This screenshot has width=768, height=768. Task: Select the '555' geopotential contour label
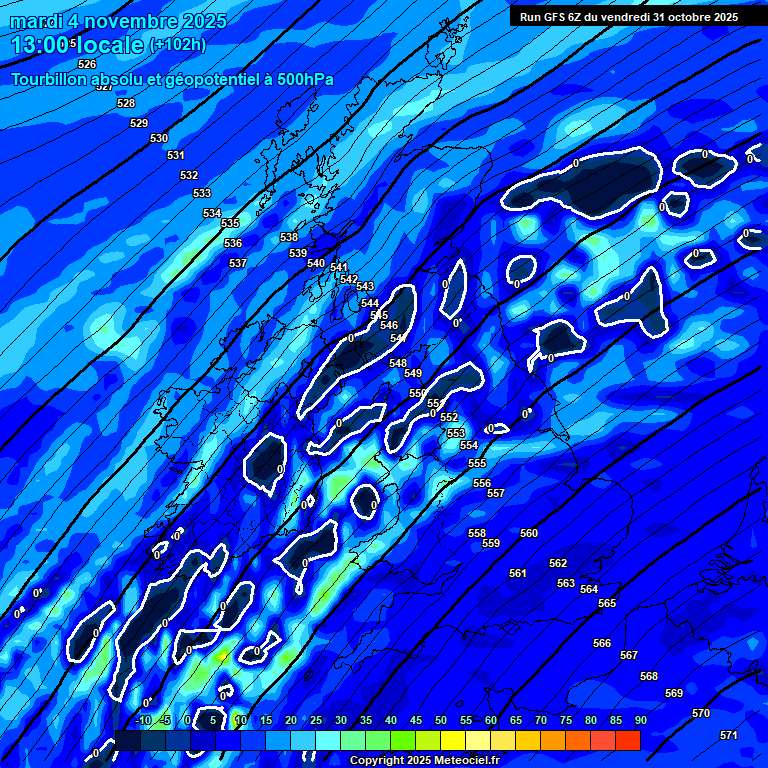[477, 463]
